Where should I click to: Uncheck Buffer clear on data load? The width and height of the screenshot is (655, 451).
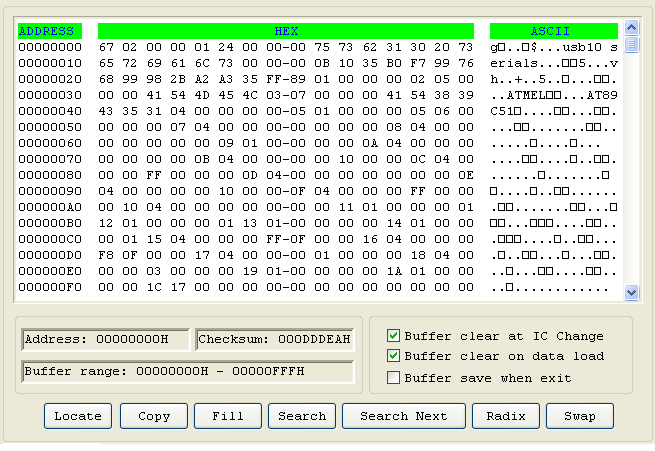(x=393, y=356)
